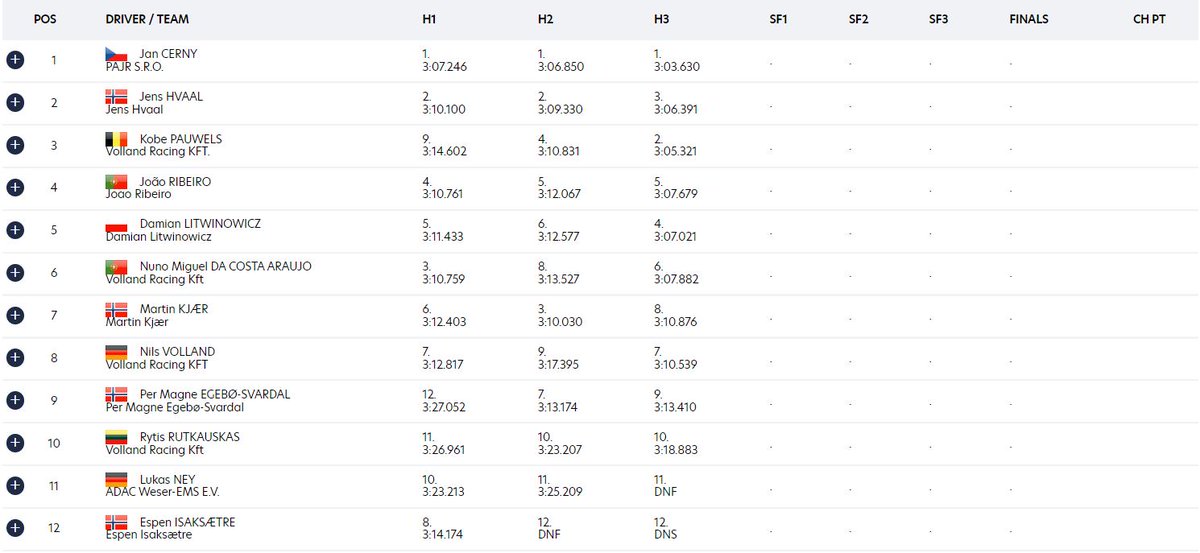Click H1 time 3:27.052

[444, 407]
